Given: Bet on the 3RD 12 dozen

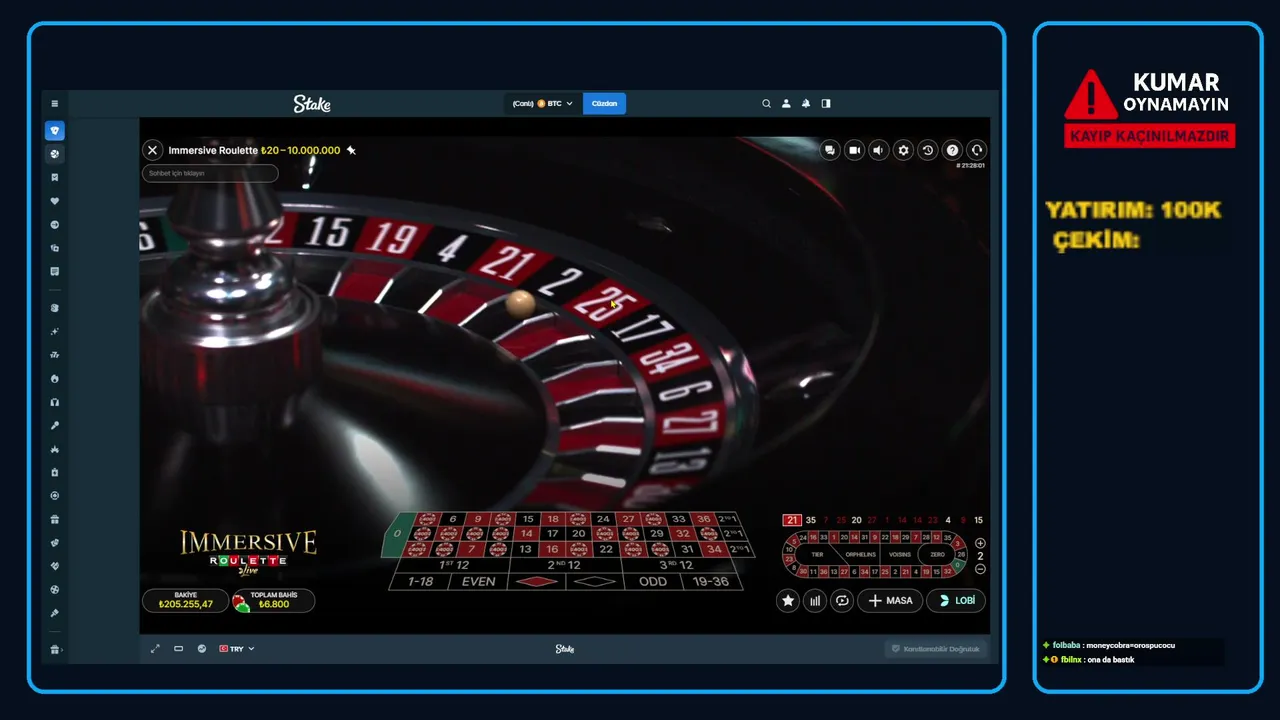Looking at the screenshot, I should click(x=681, y=565).
